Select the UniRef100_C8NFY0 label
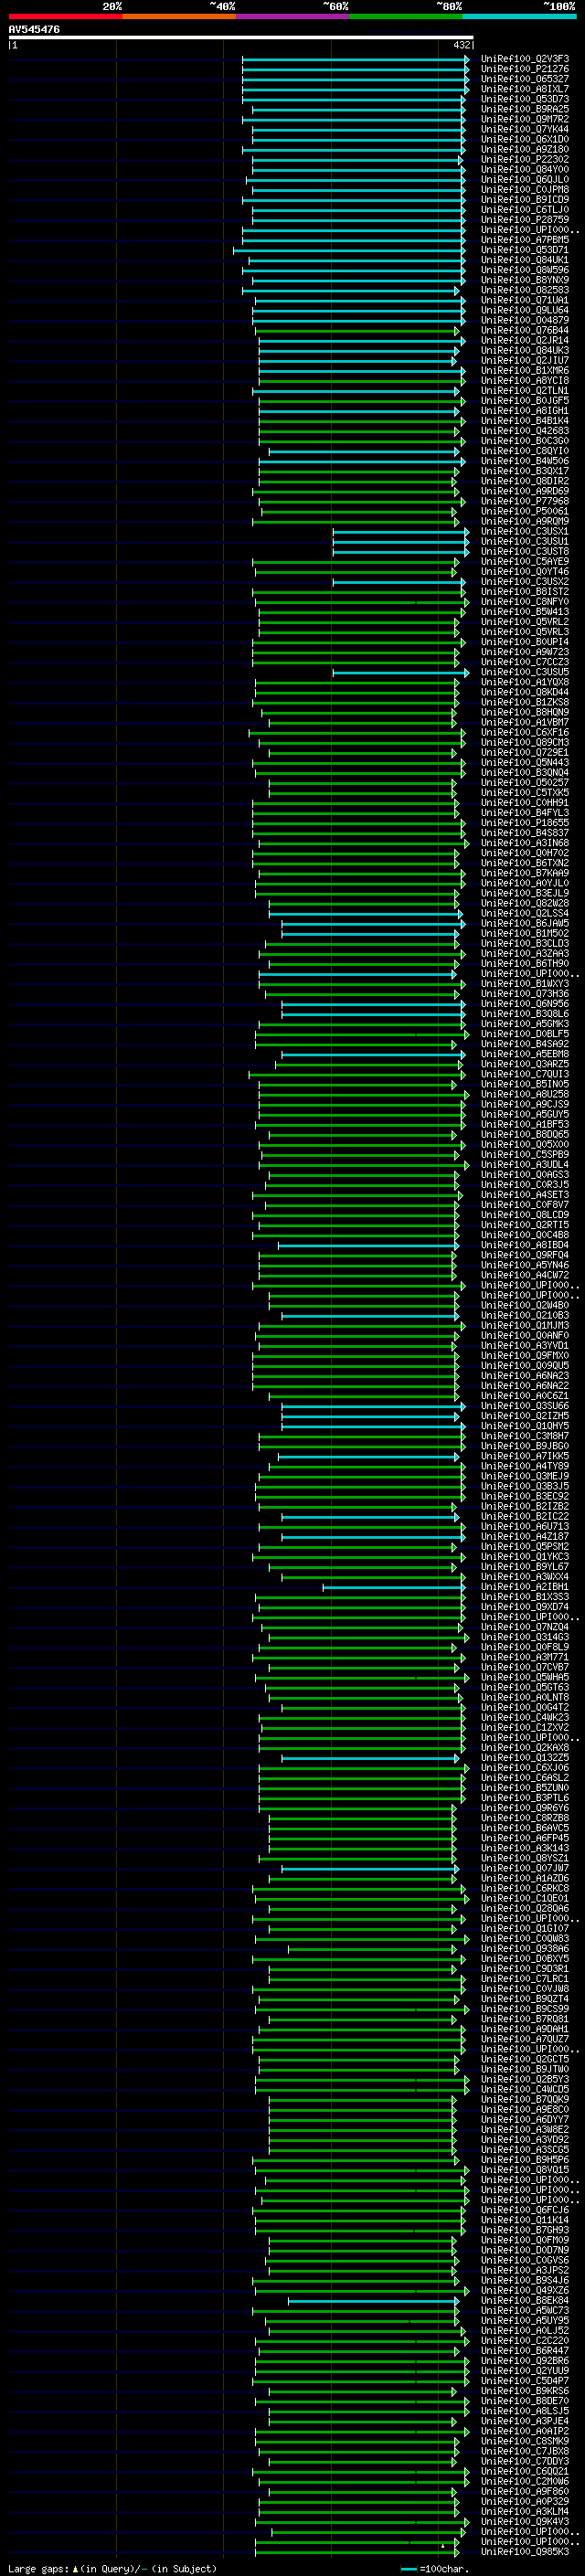 [525, 602]
